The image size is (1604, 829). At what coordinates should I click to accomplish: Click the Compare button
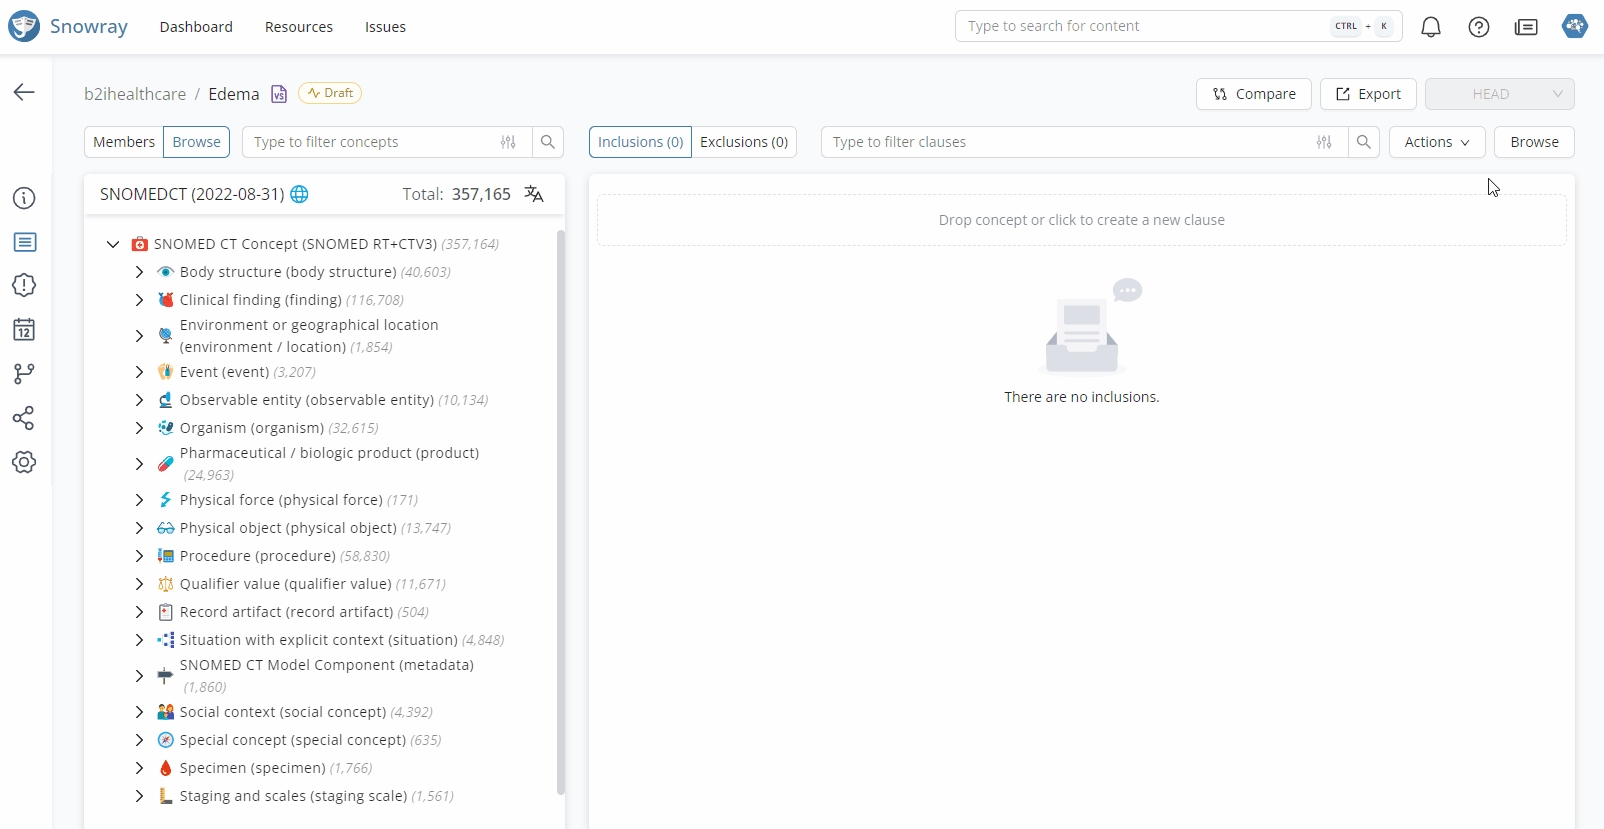1253,94
